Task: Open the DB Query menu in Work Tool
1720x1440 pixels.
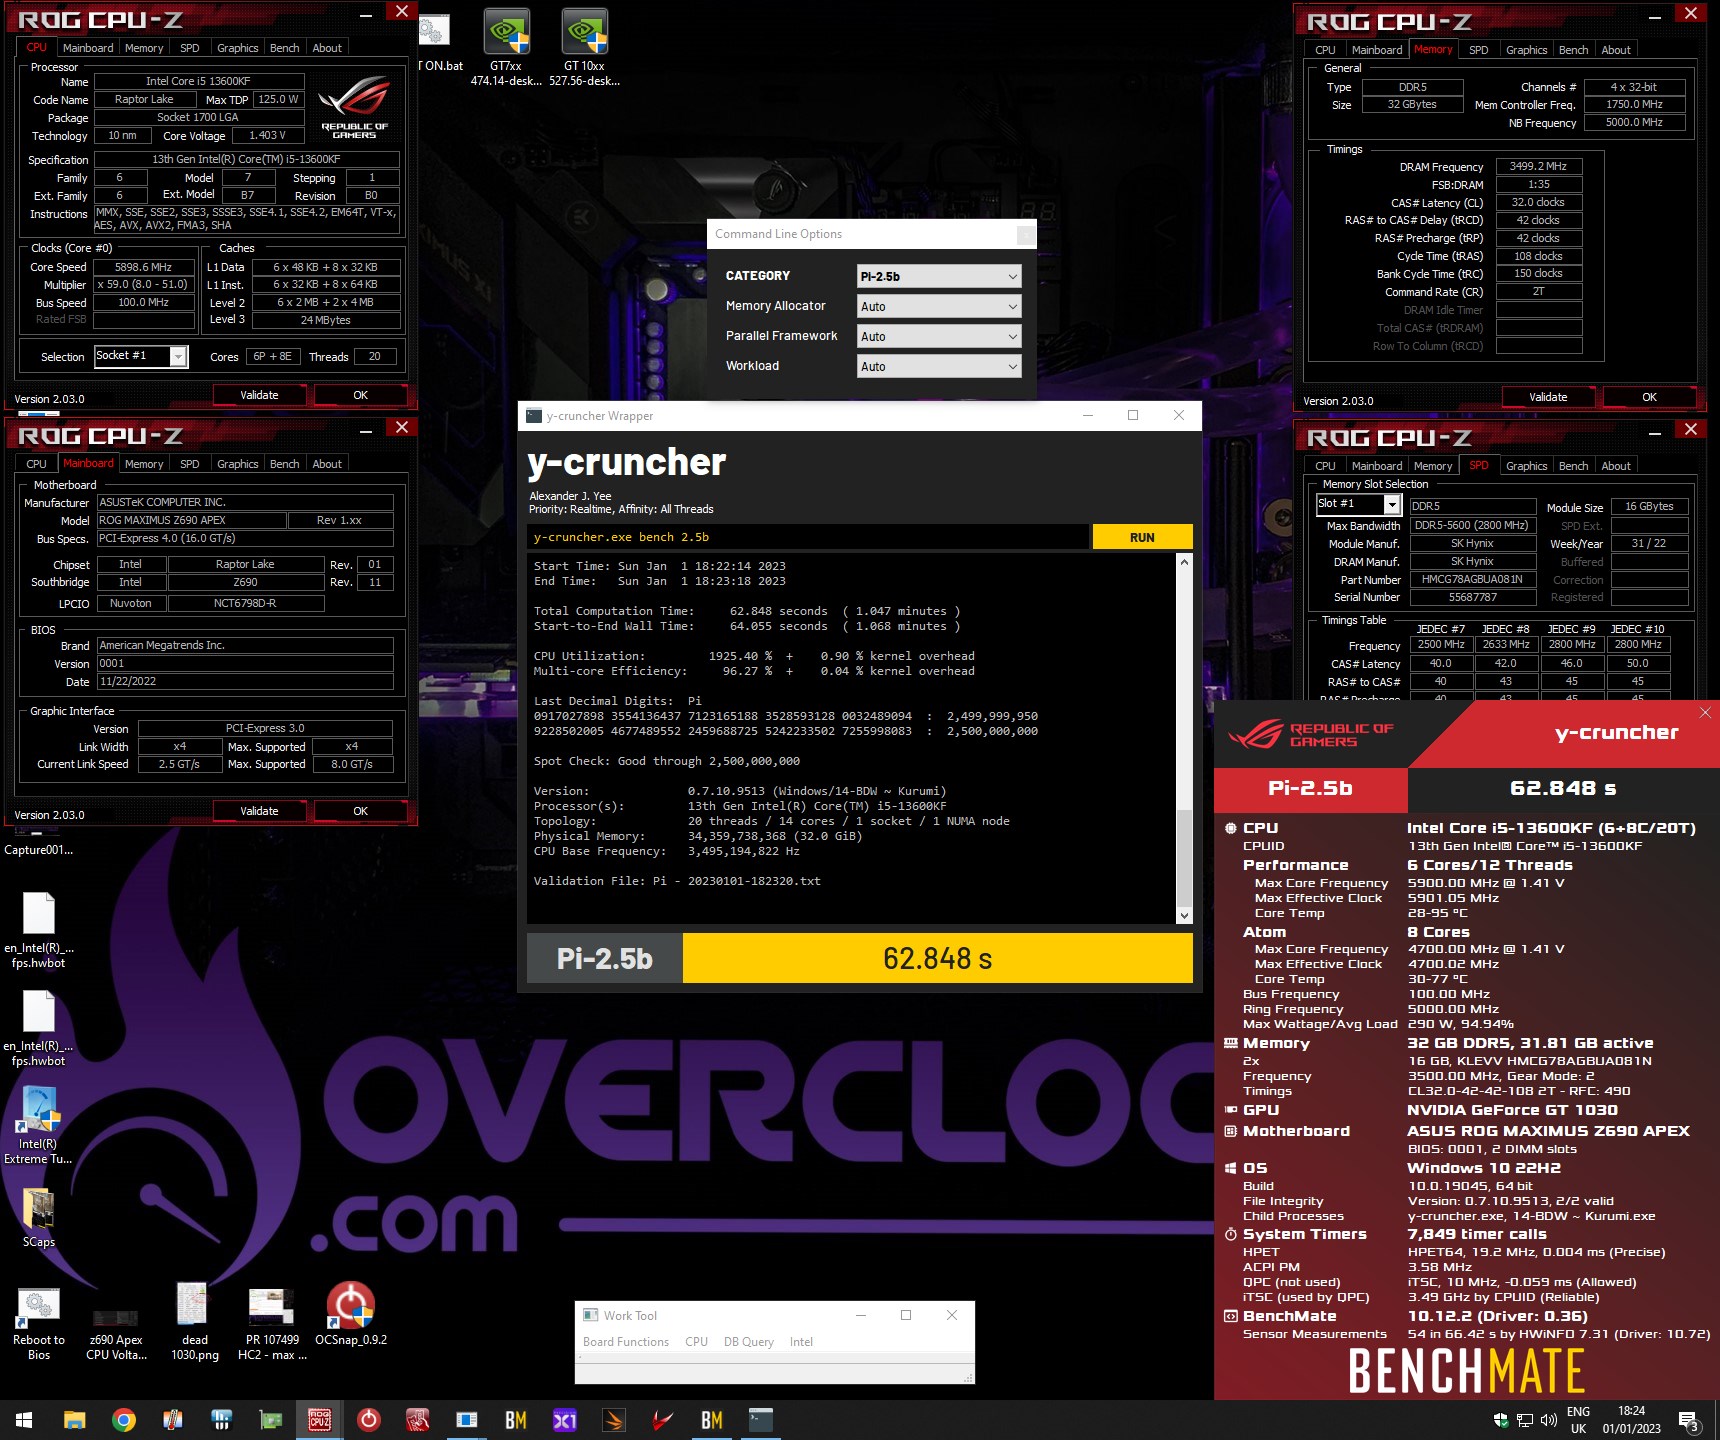Action: point(749,1342)
